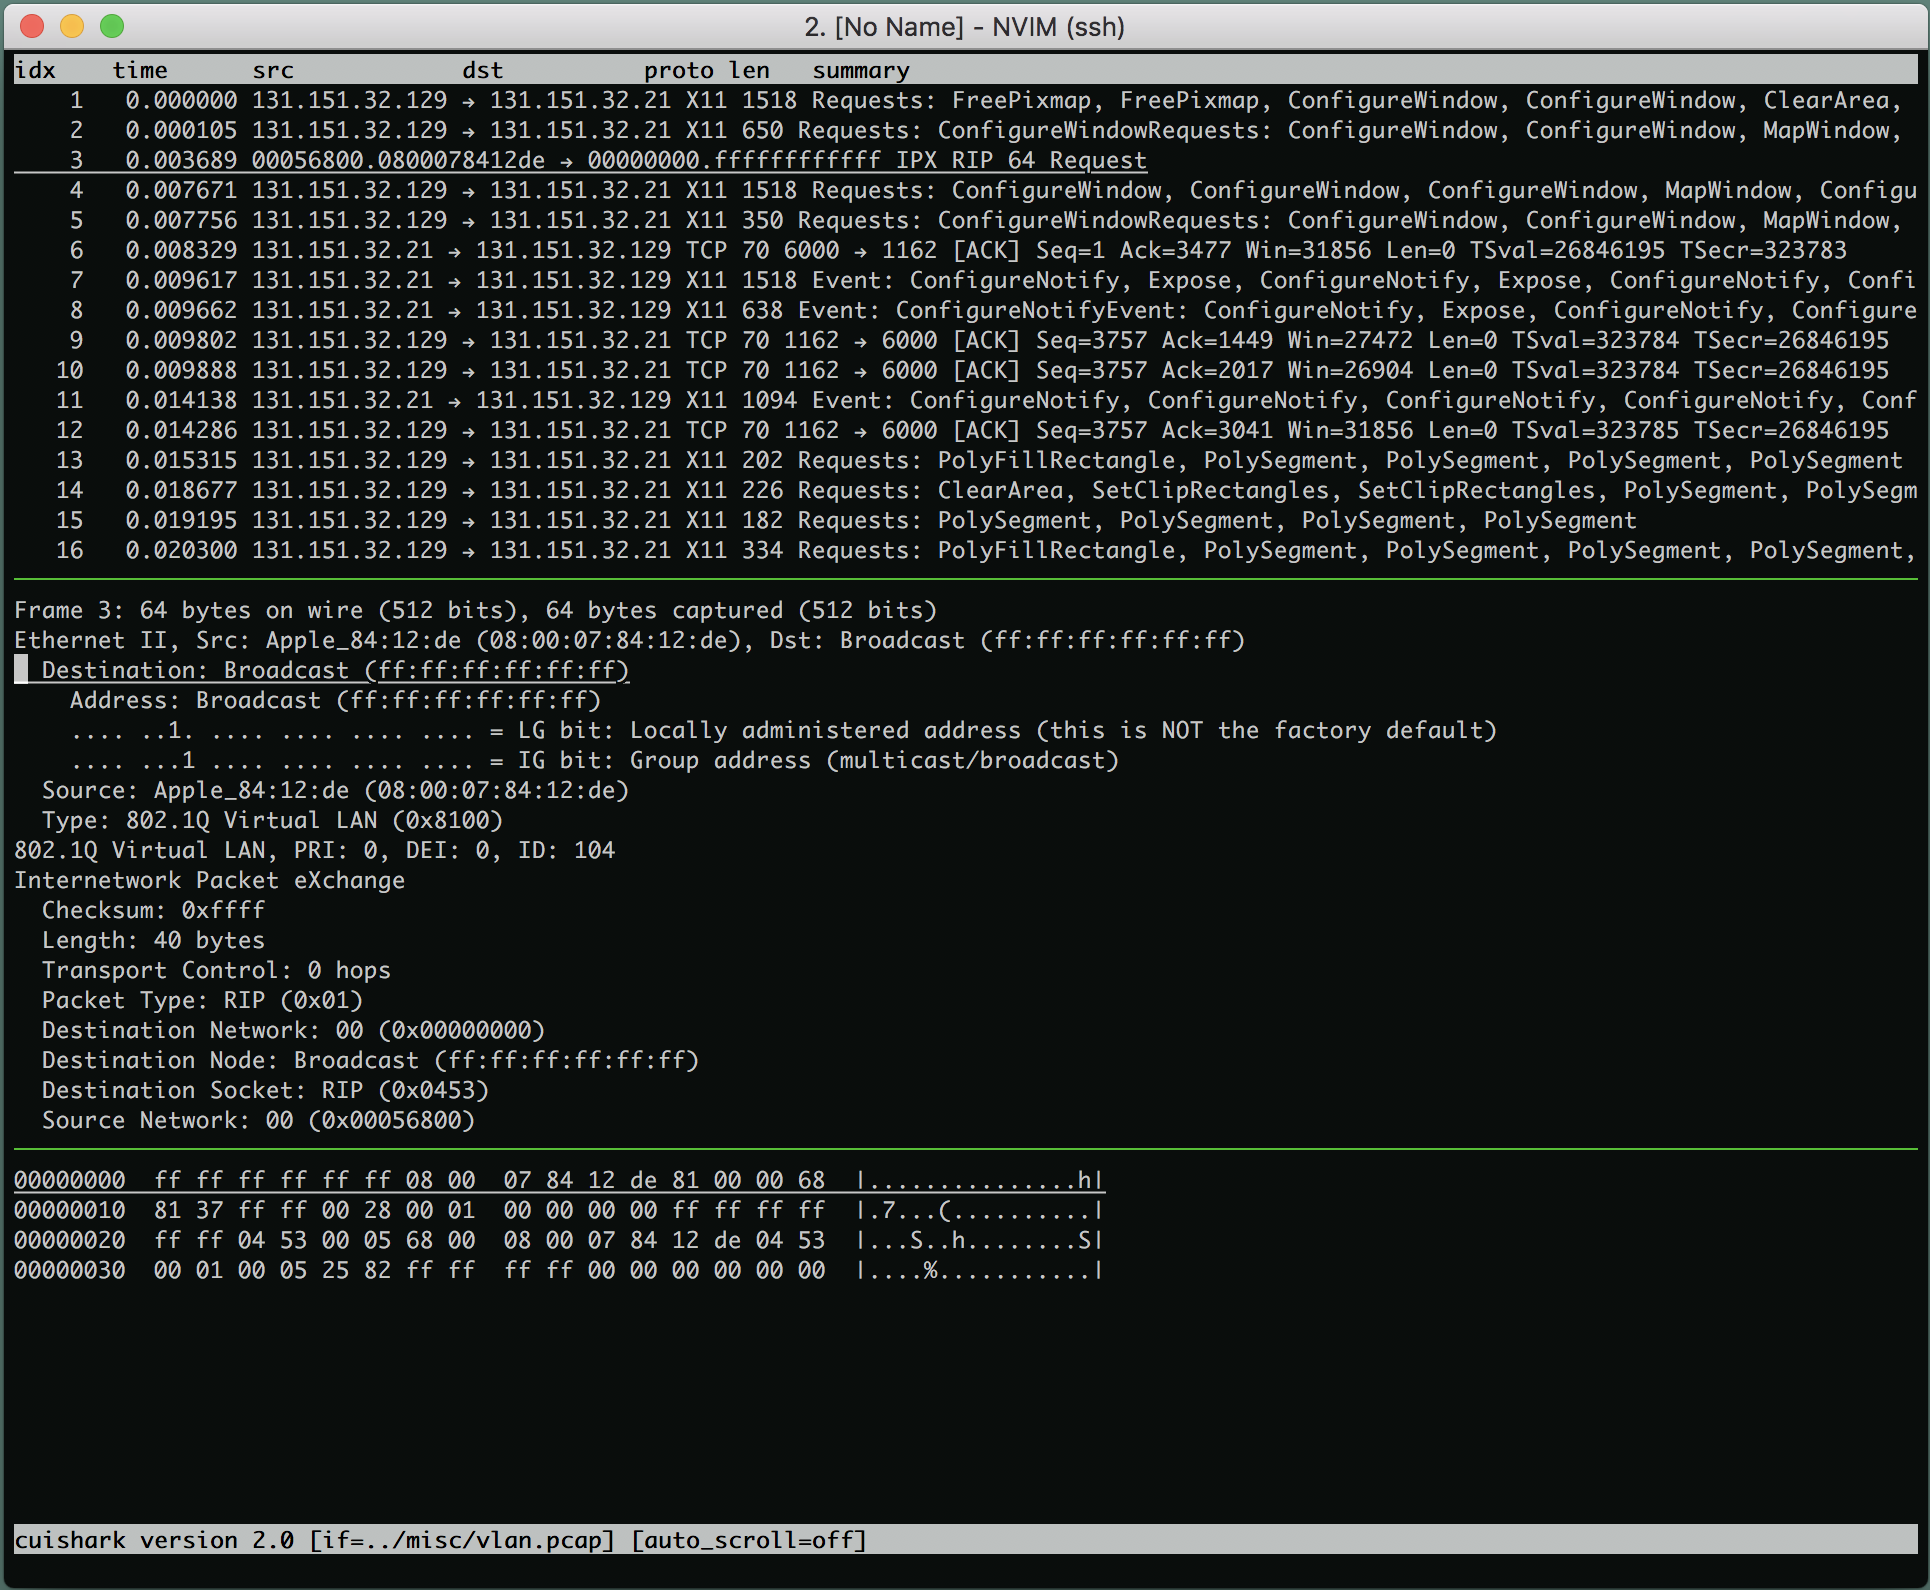Expand the Ethernet II header line
Viewport: 1930px width, 1590px height.
point(628,640)
